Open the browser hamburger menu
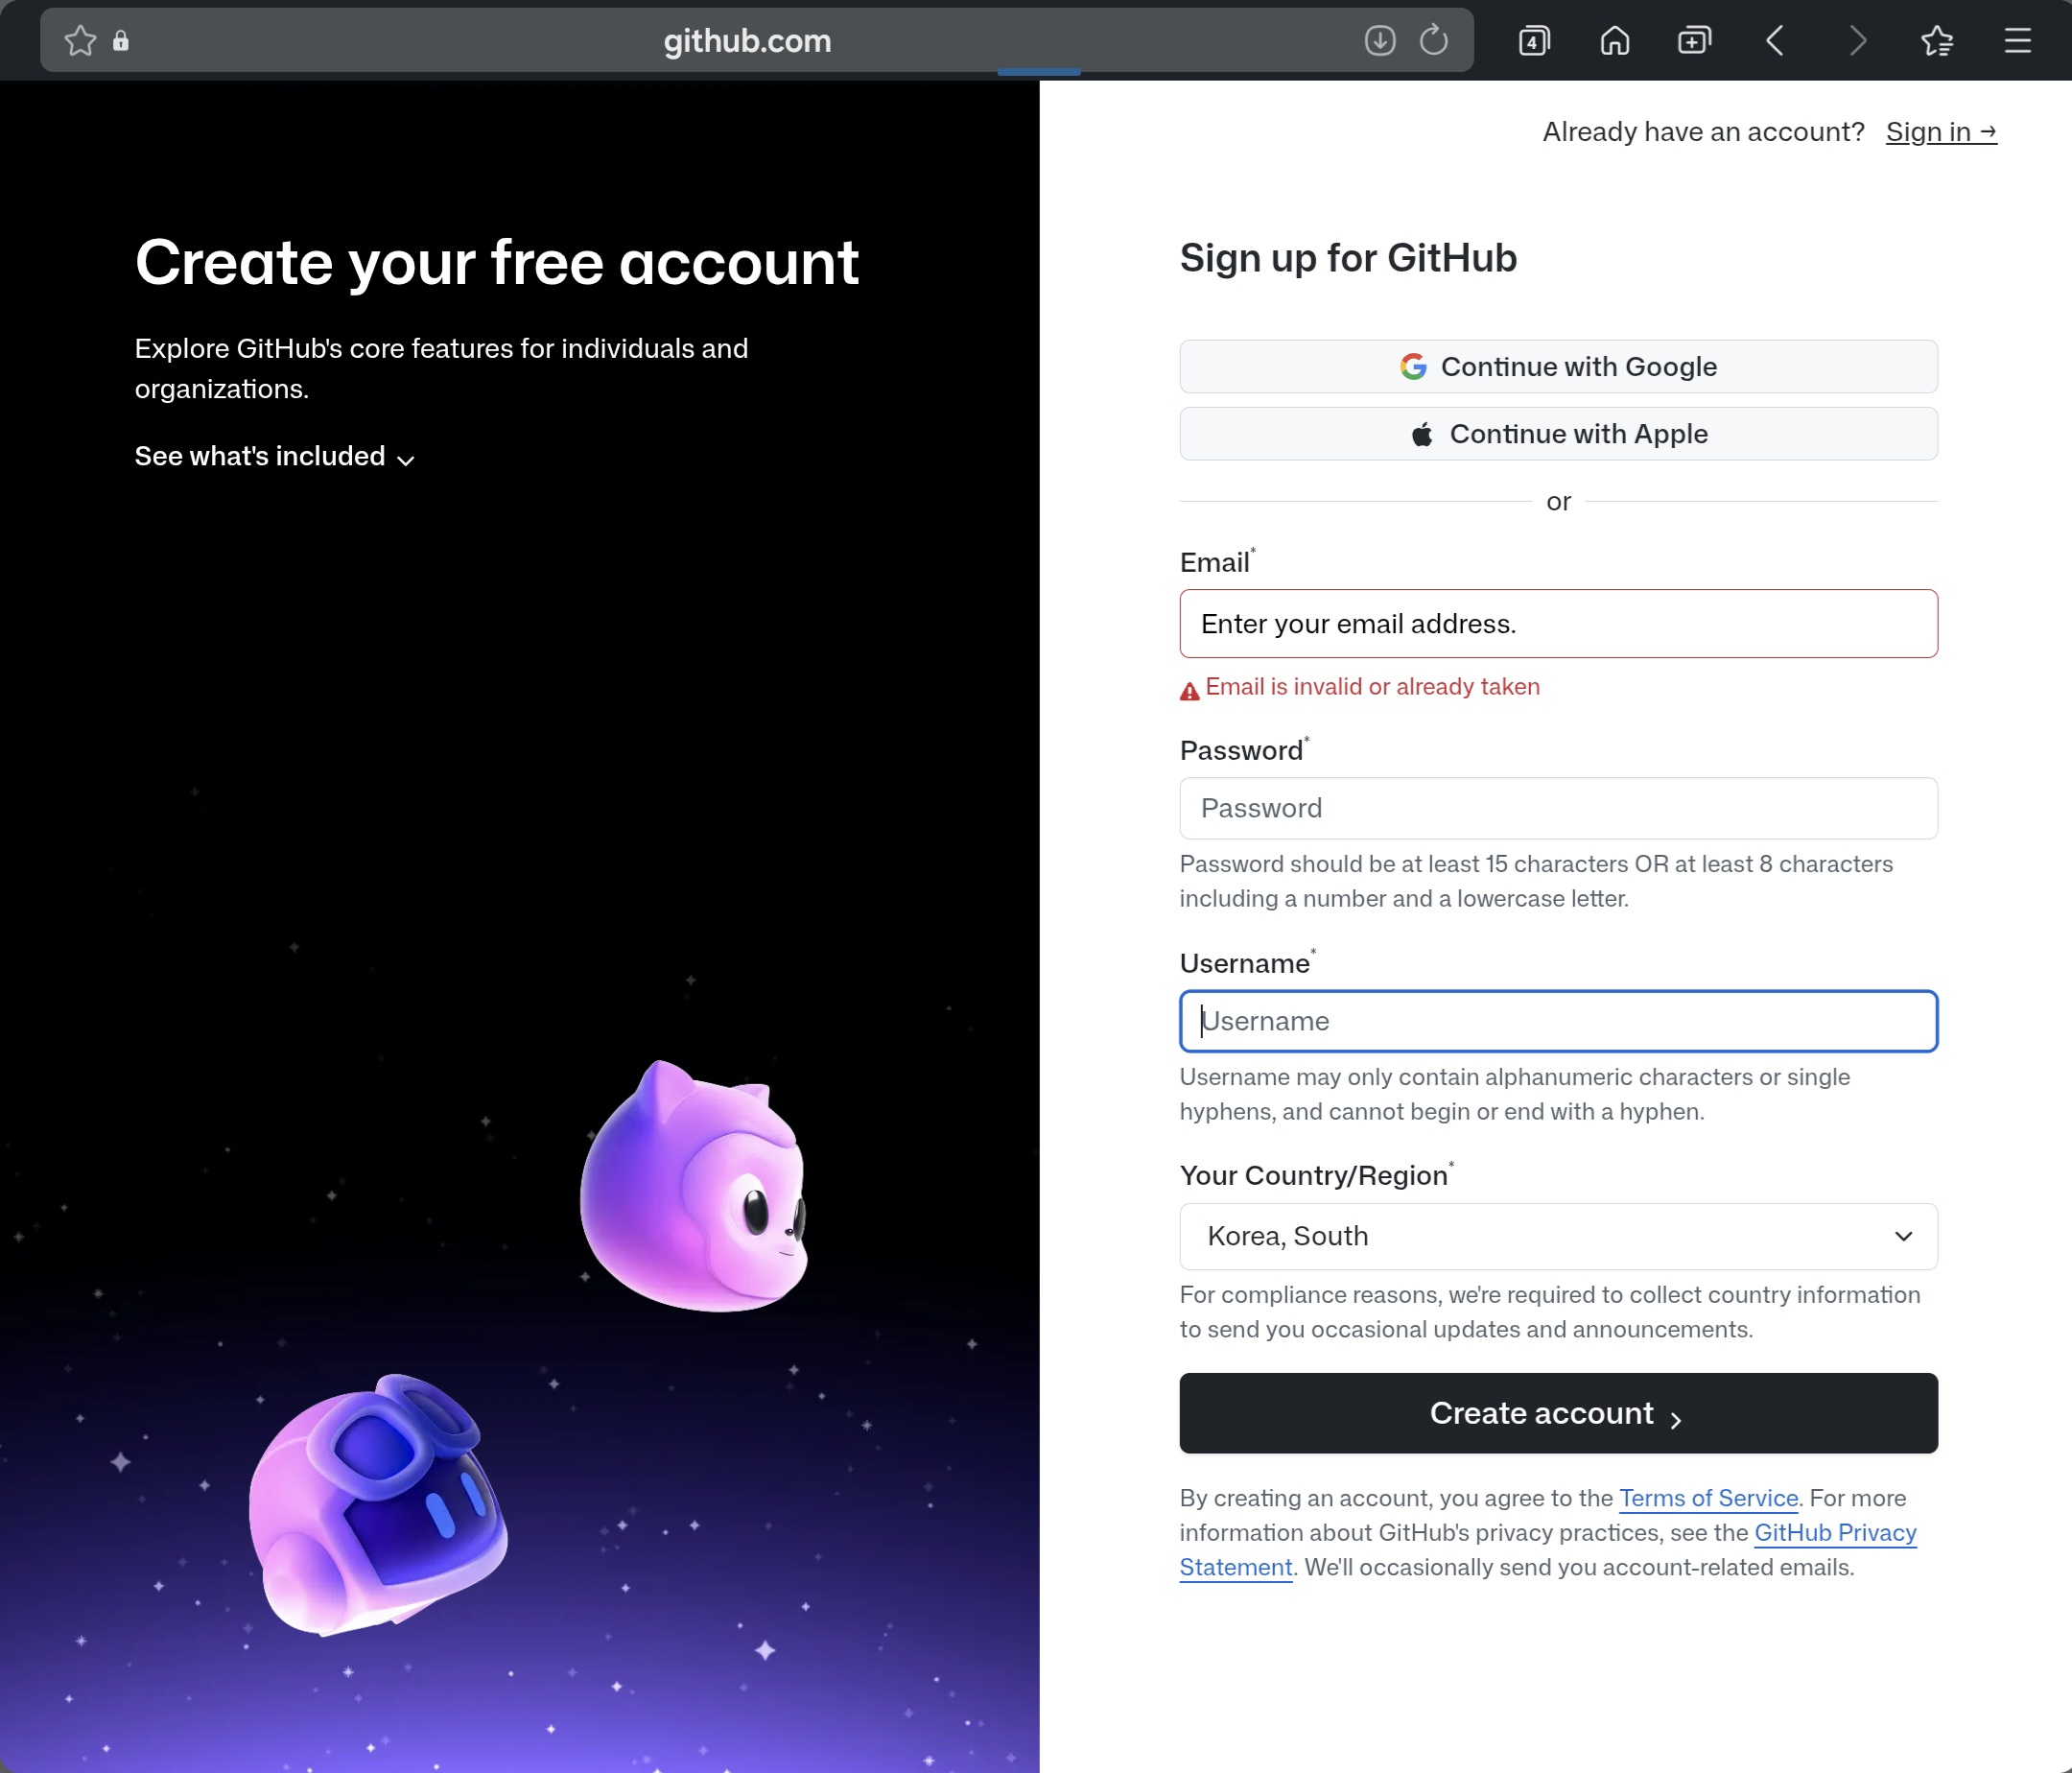The width and height of the screenshot is (2072, 1773). click(2018, 41)
